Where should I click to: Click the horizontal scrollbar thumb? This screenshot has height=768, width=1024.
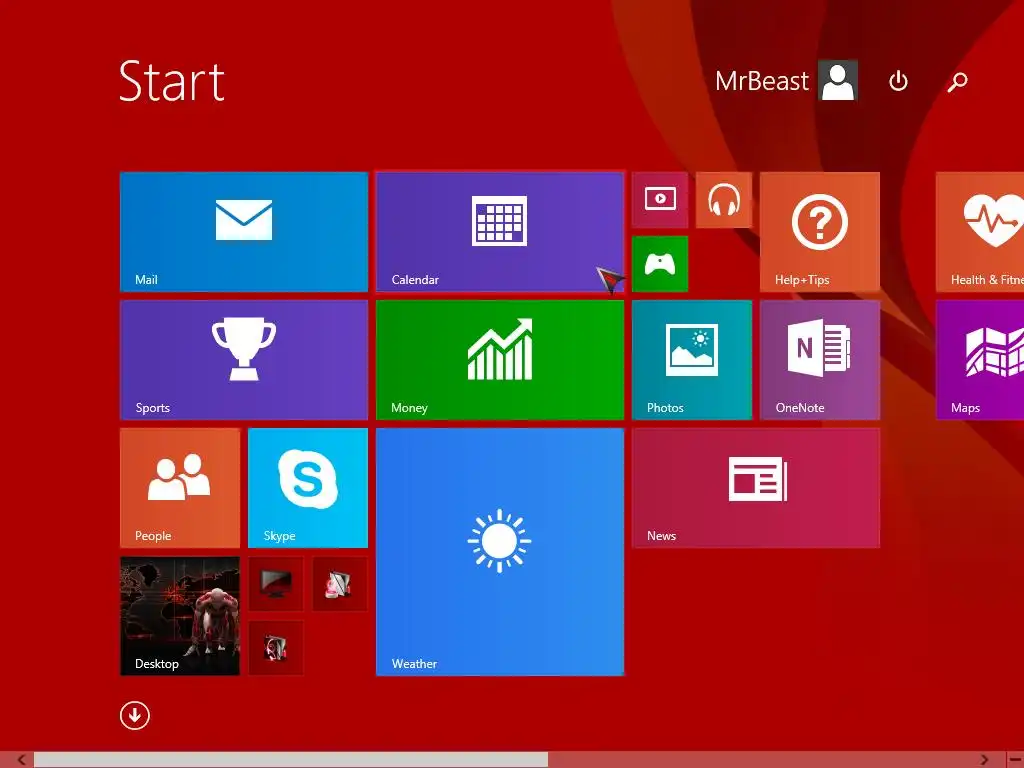[x=291, y=760]
